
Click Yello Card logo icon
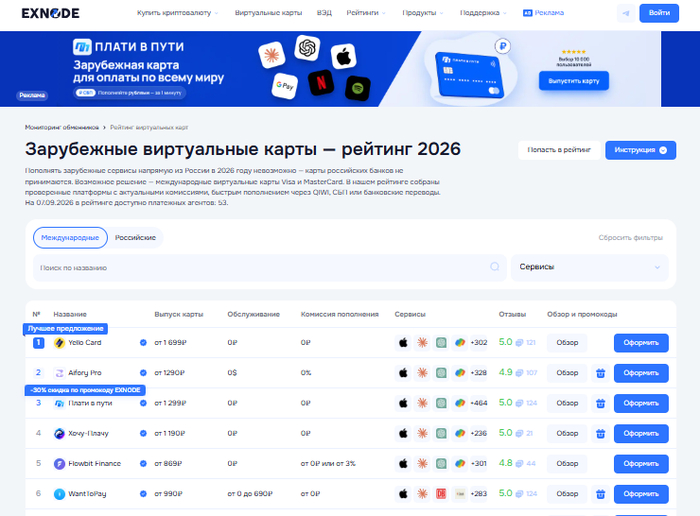[x=59, y=343]
